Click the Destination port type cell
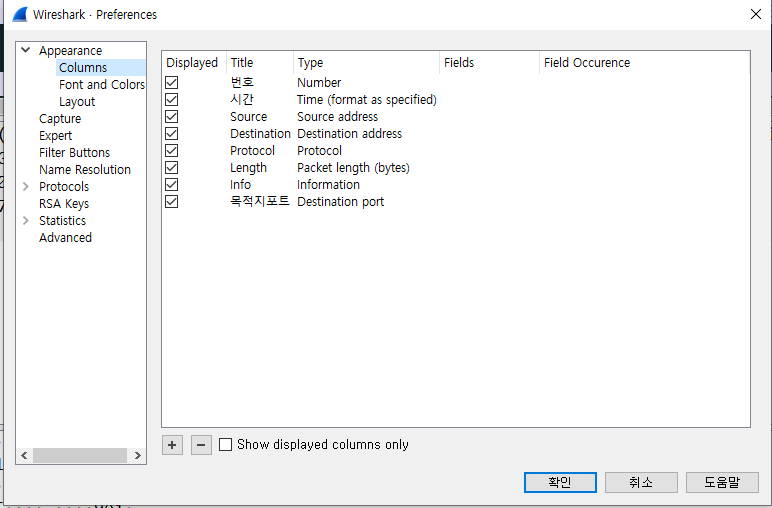This screenshot has width=772, height=508. pyautogui.click(x=341, y=202)
